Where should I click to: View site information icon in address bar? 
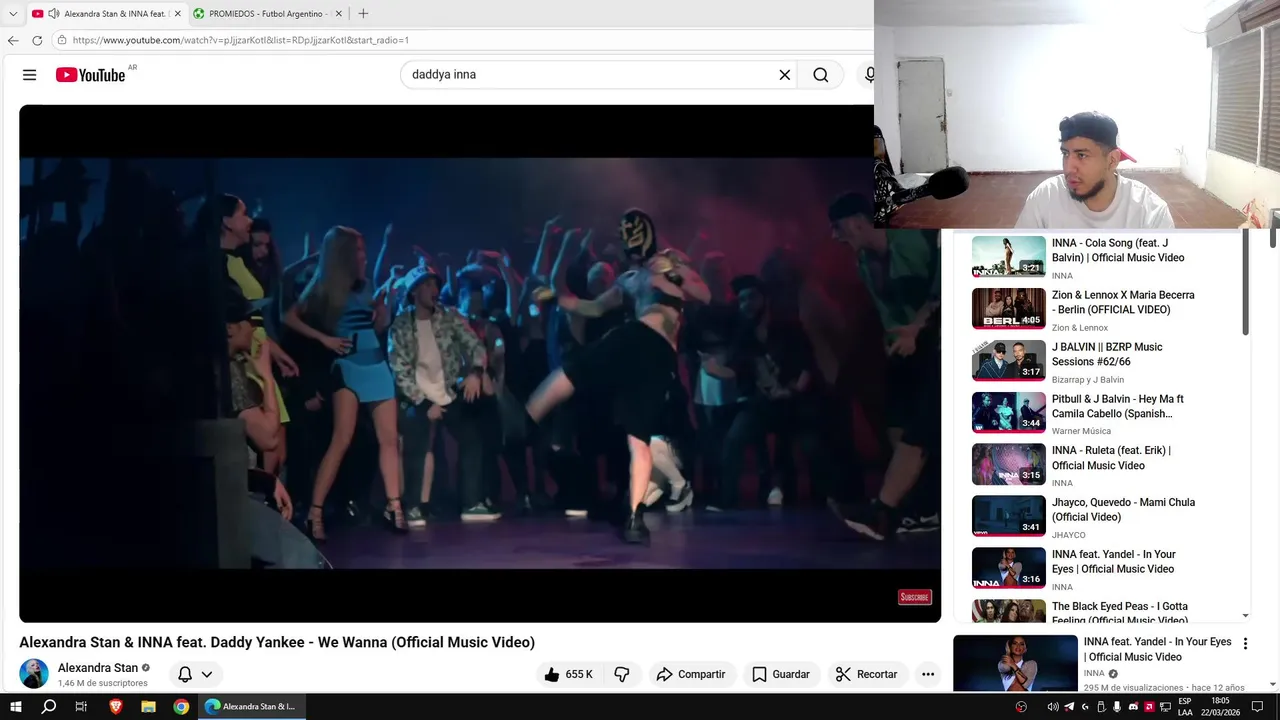(62, 40)
